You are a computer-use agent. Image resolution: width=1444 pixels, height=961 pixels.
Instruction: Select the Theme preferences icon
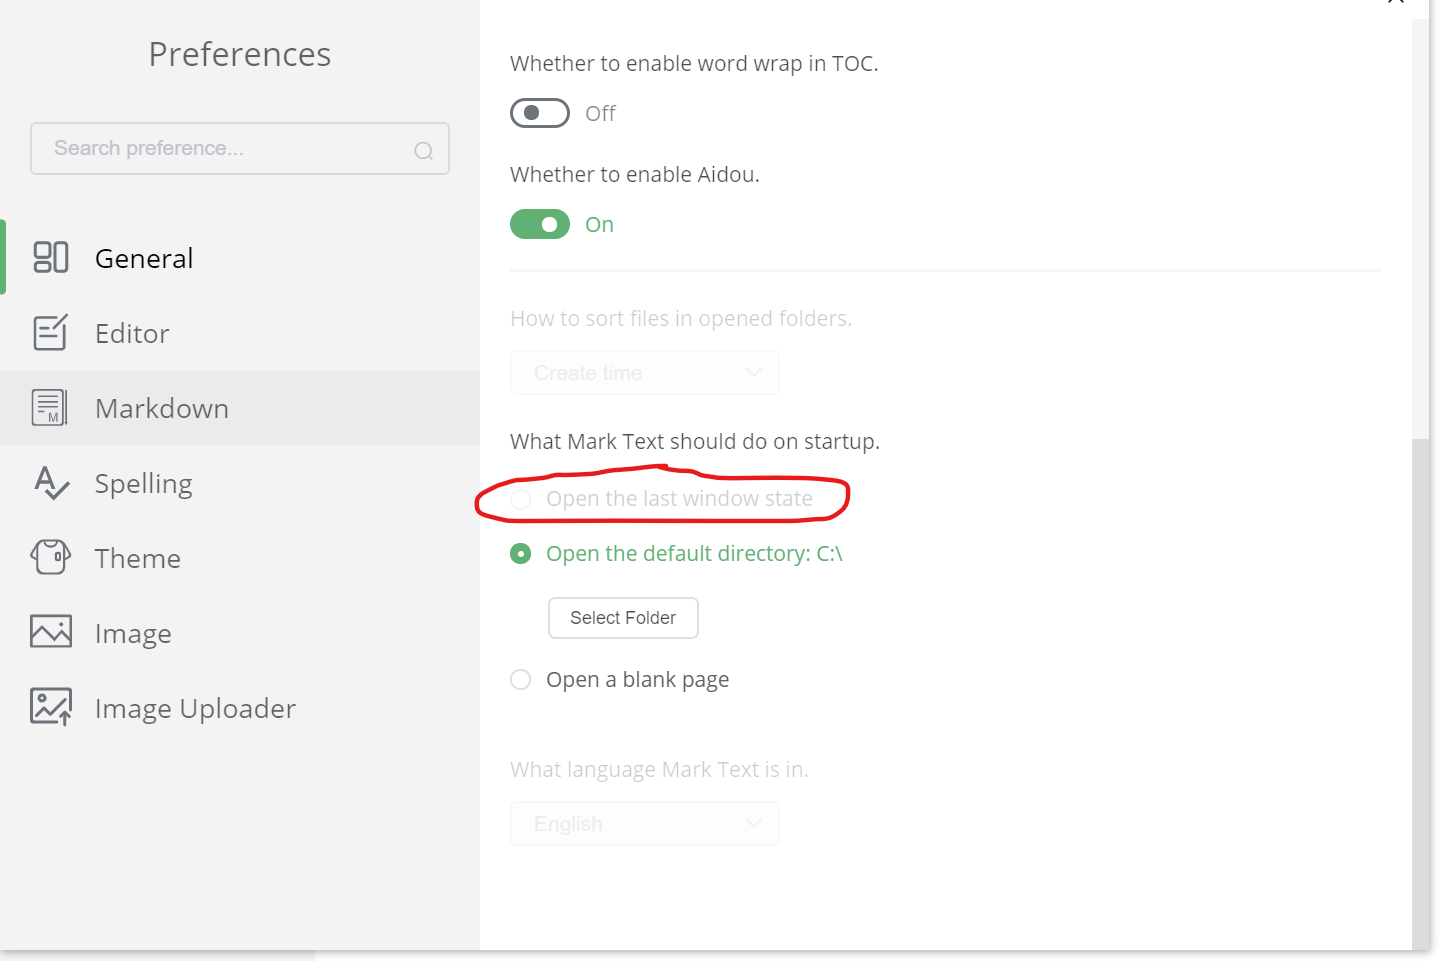pyautogui.click(x=50, y=557)
